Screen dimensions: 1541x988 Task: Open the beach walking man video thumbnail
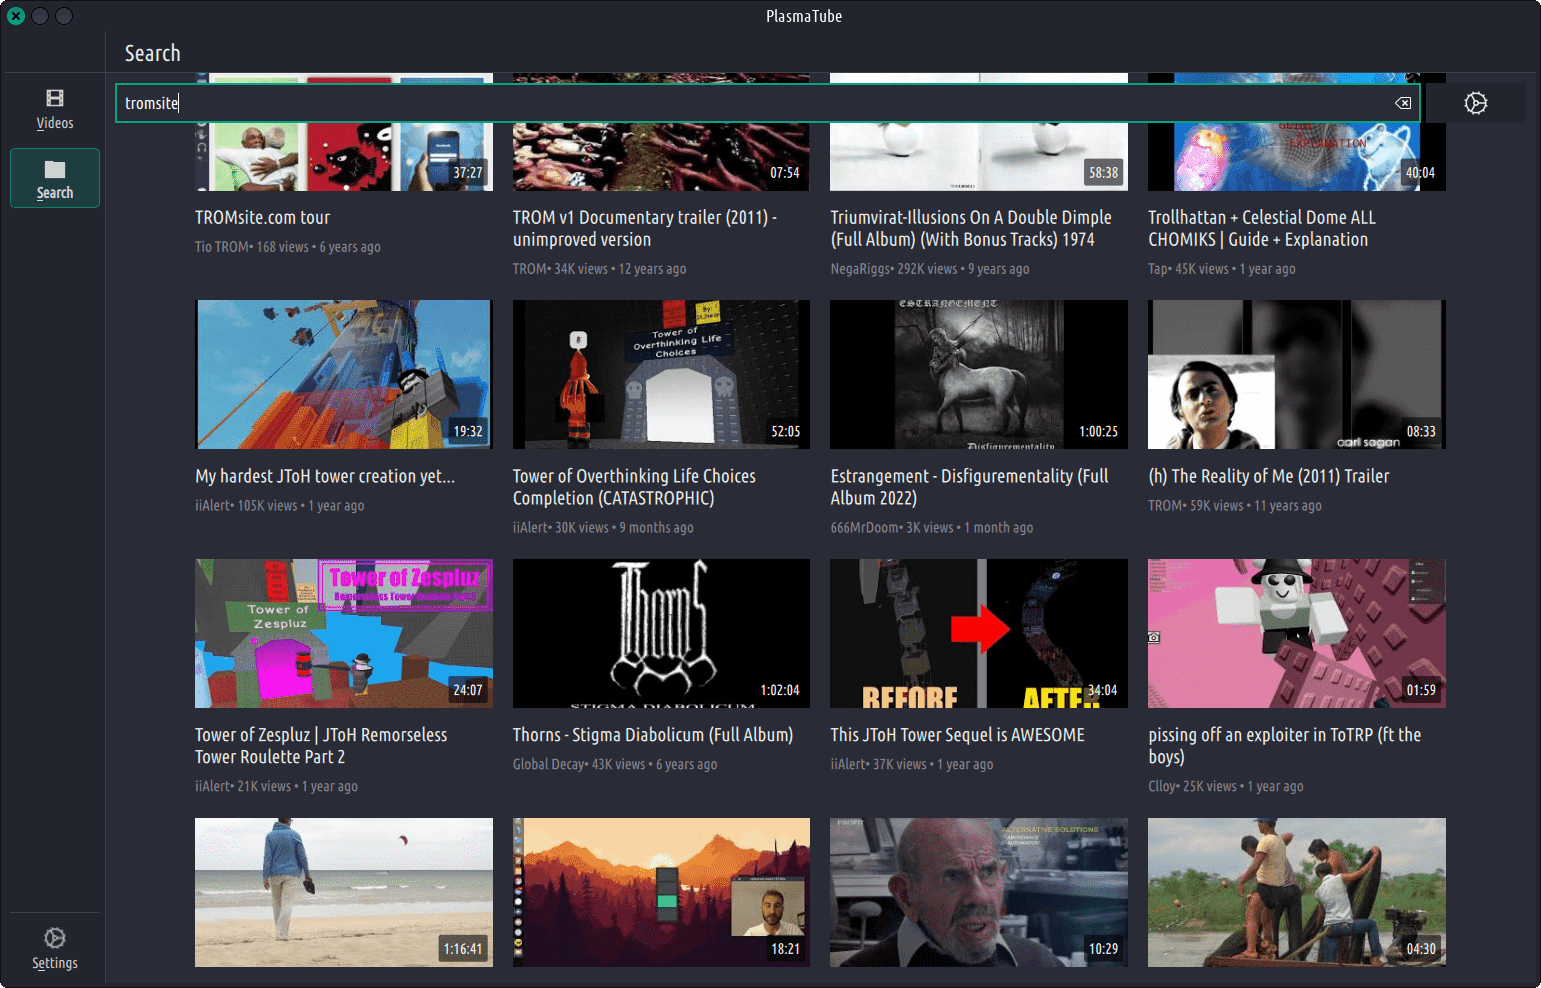[343, 892]
